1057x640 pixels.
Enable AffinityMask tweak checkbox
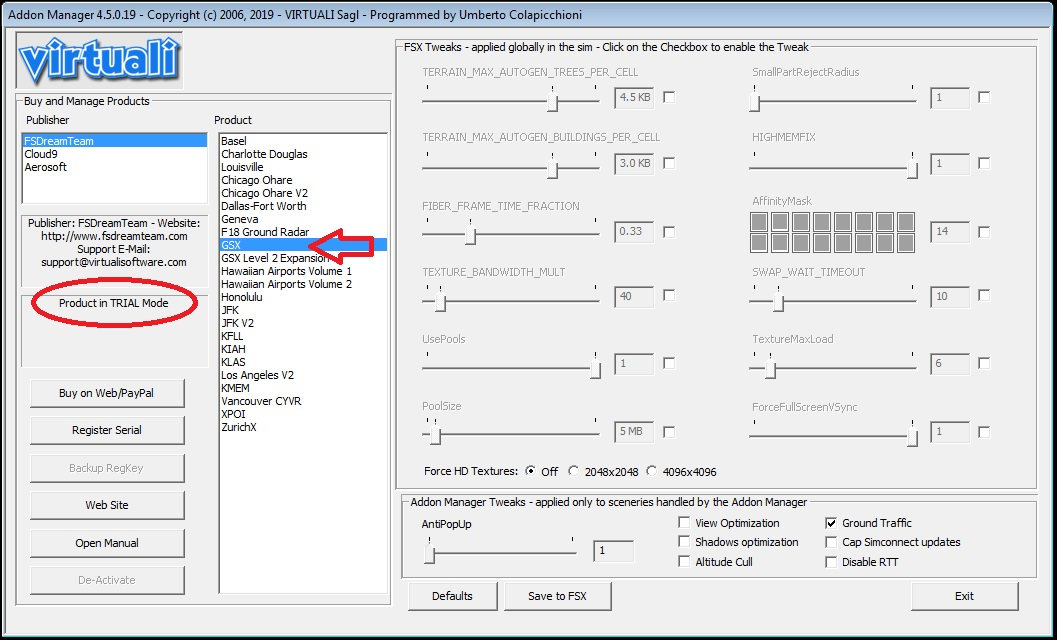point(984,231)
